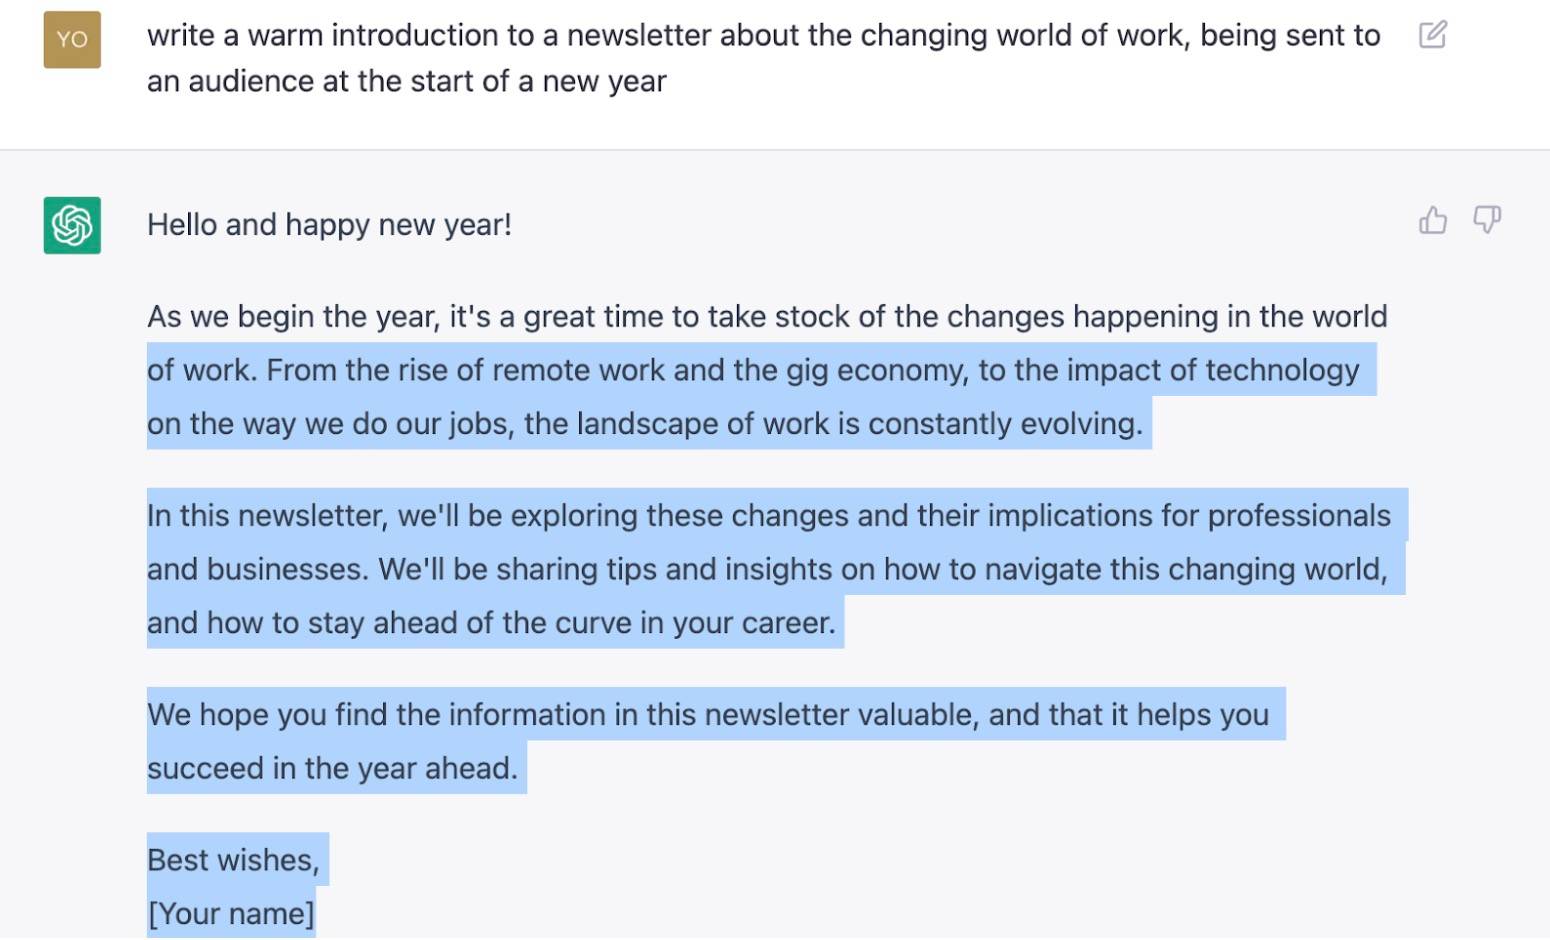Click the edit prompt pencil icon

(x=1432, y=35)
